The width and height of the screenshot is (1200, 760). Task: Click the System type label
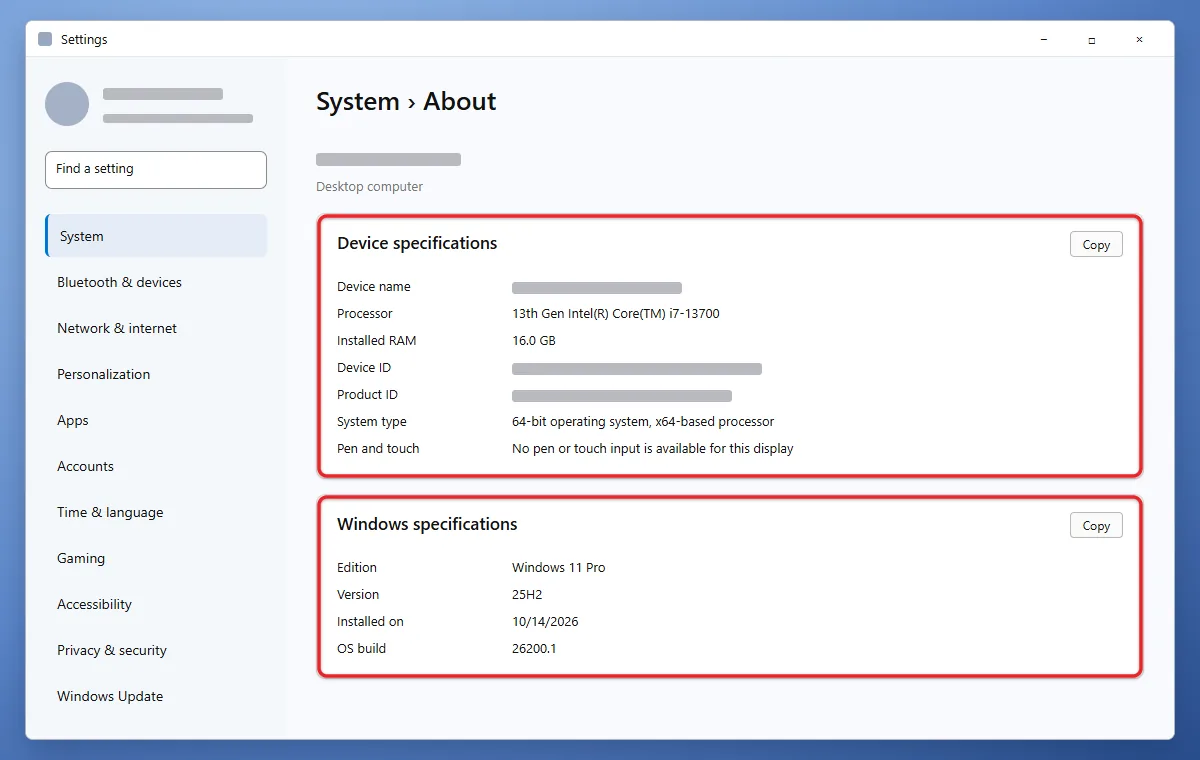click(x=372, y=421)
